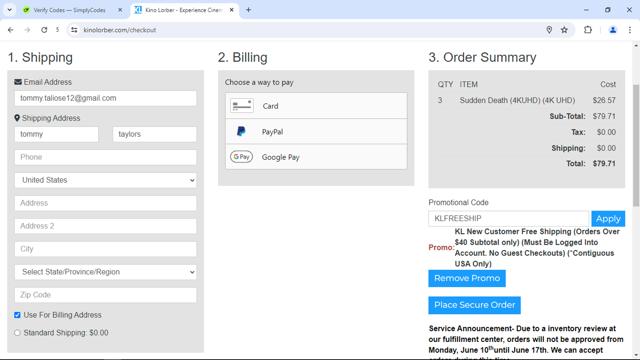Click the '1. Shipping' heading

click(x=40, y=58)
